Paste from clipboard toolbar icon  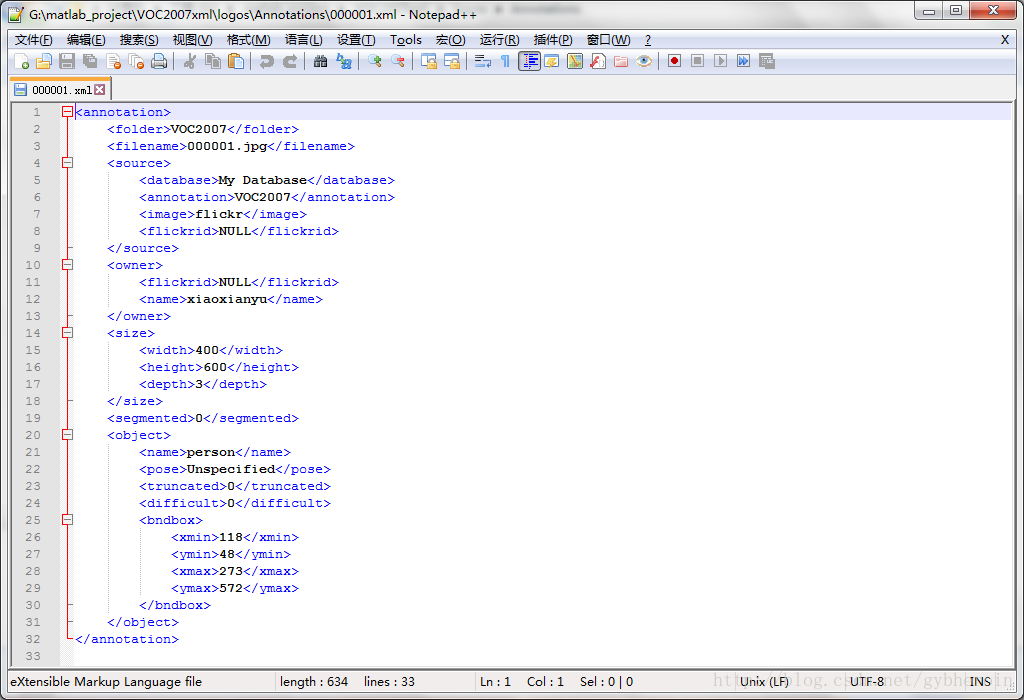pyautogui.click(x=236, y=61)
